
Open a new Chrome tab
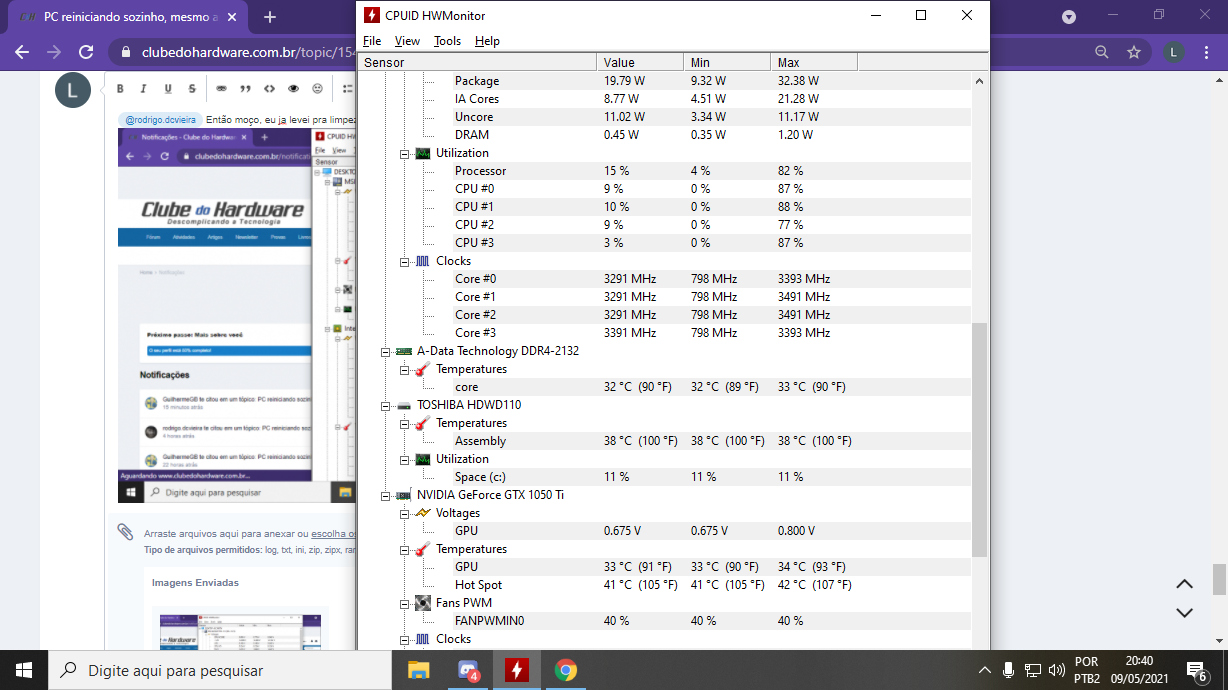270,17
